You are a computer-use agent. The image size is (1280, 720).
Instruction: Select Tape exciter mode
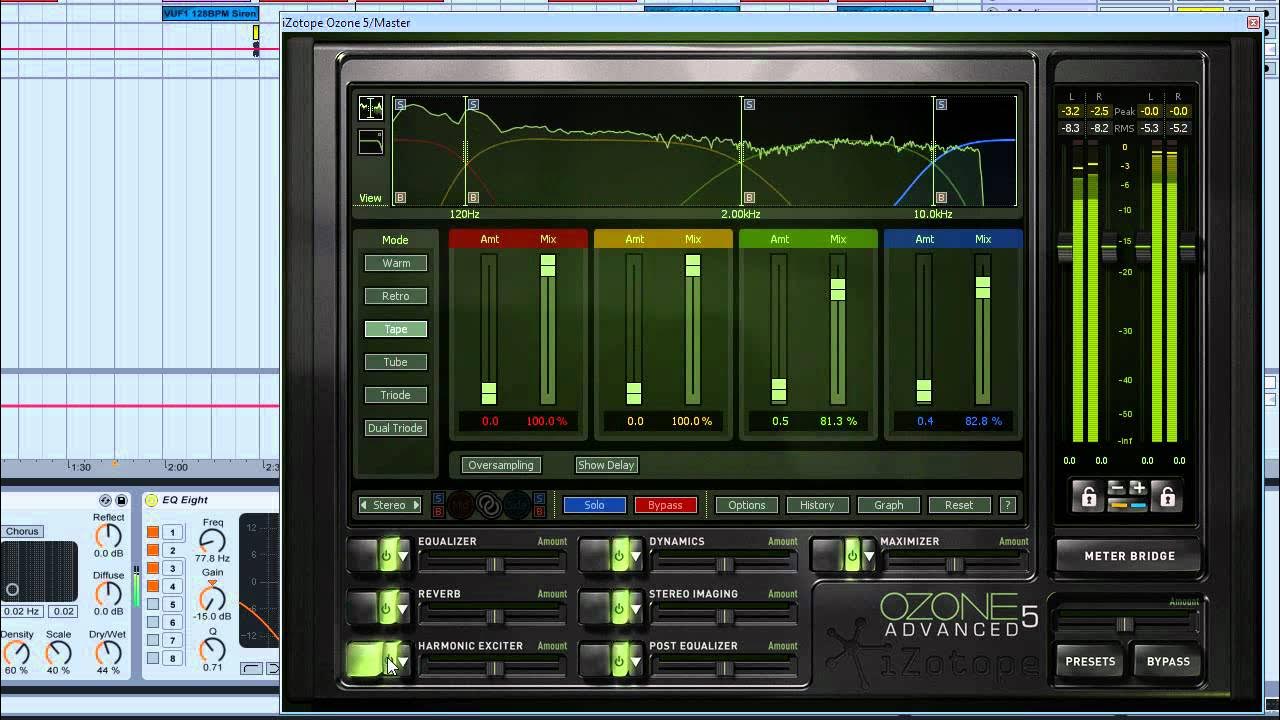(396, 329)
